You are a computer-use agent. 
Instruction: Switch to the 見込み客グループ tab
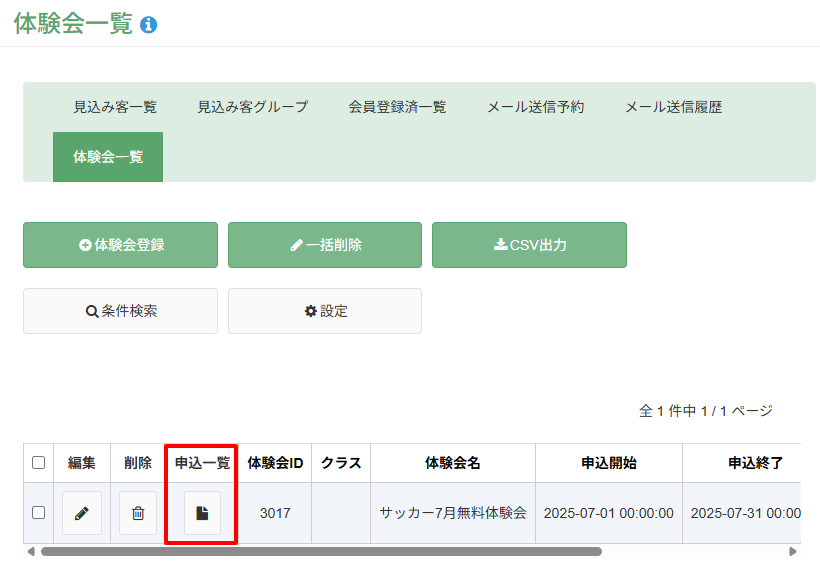point(253,107)
